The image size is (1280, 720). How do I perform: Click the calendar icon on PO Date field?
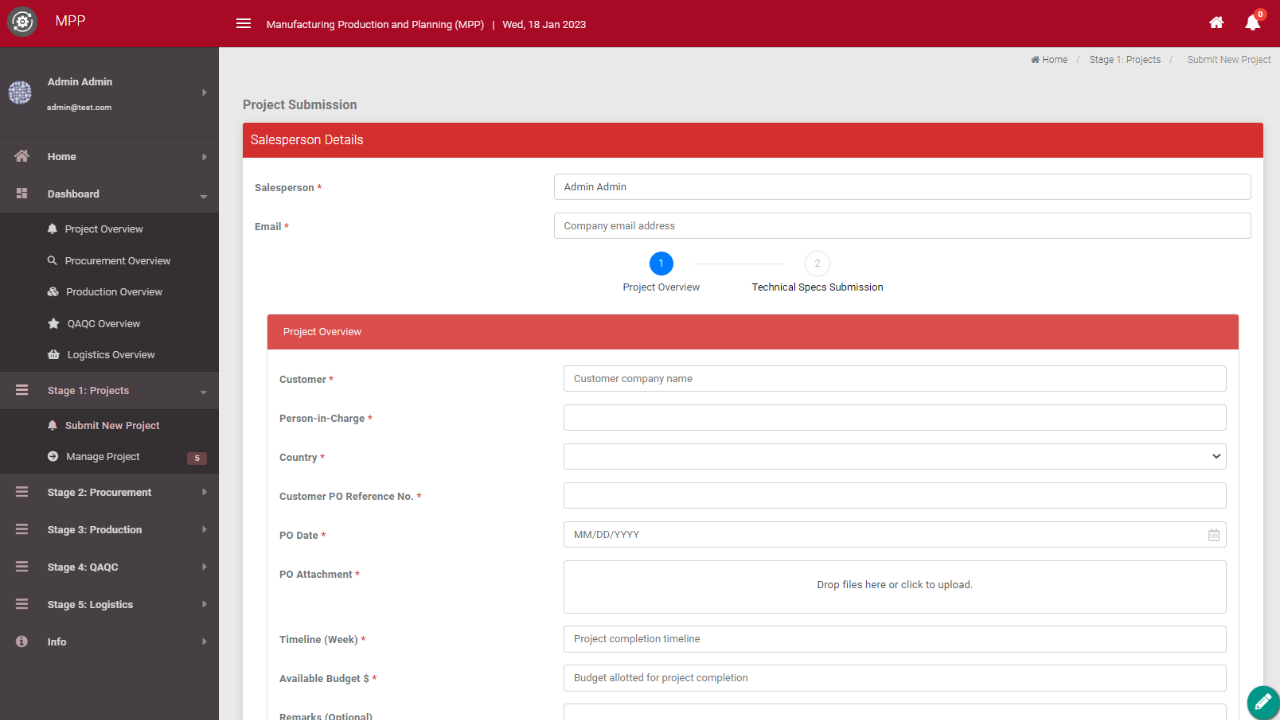(1214, 535)
